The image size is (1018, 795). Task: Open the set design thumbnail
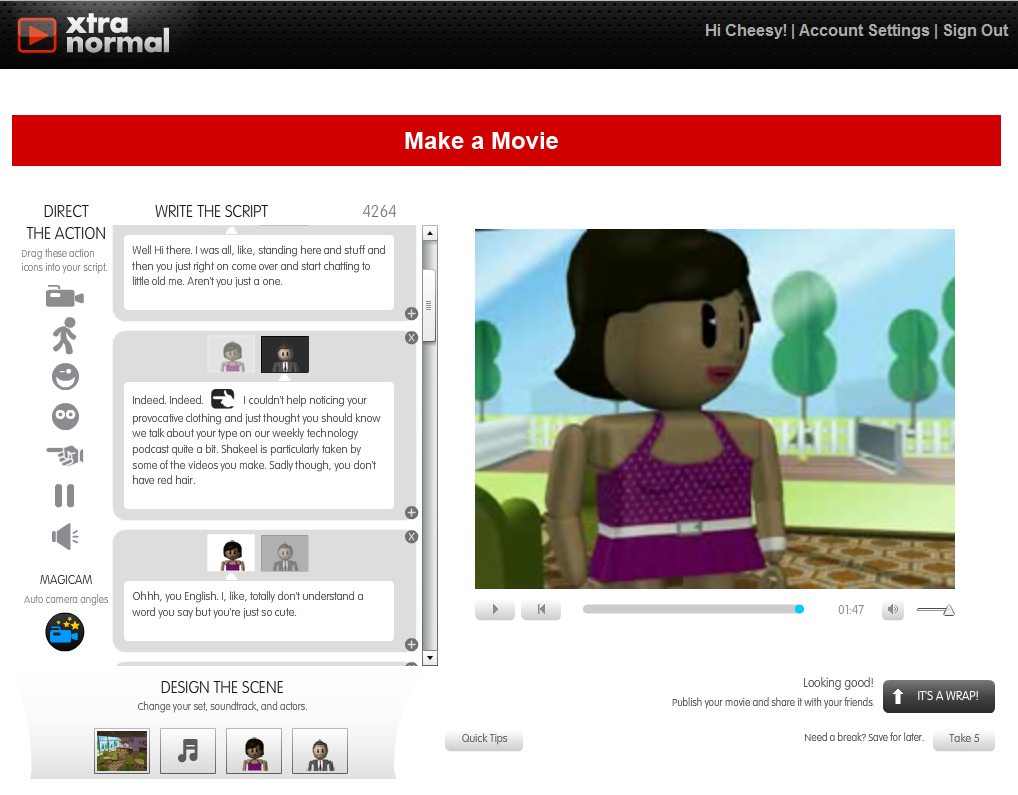pyautogui.click(x=121, y=751)
